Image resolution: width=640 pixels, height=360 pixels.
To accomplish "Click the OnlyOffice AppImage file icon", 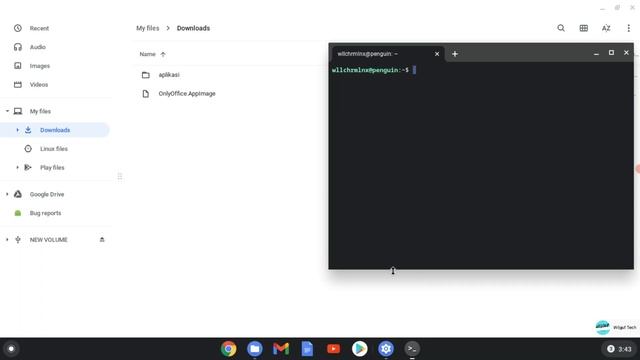I will [146, 93].
